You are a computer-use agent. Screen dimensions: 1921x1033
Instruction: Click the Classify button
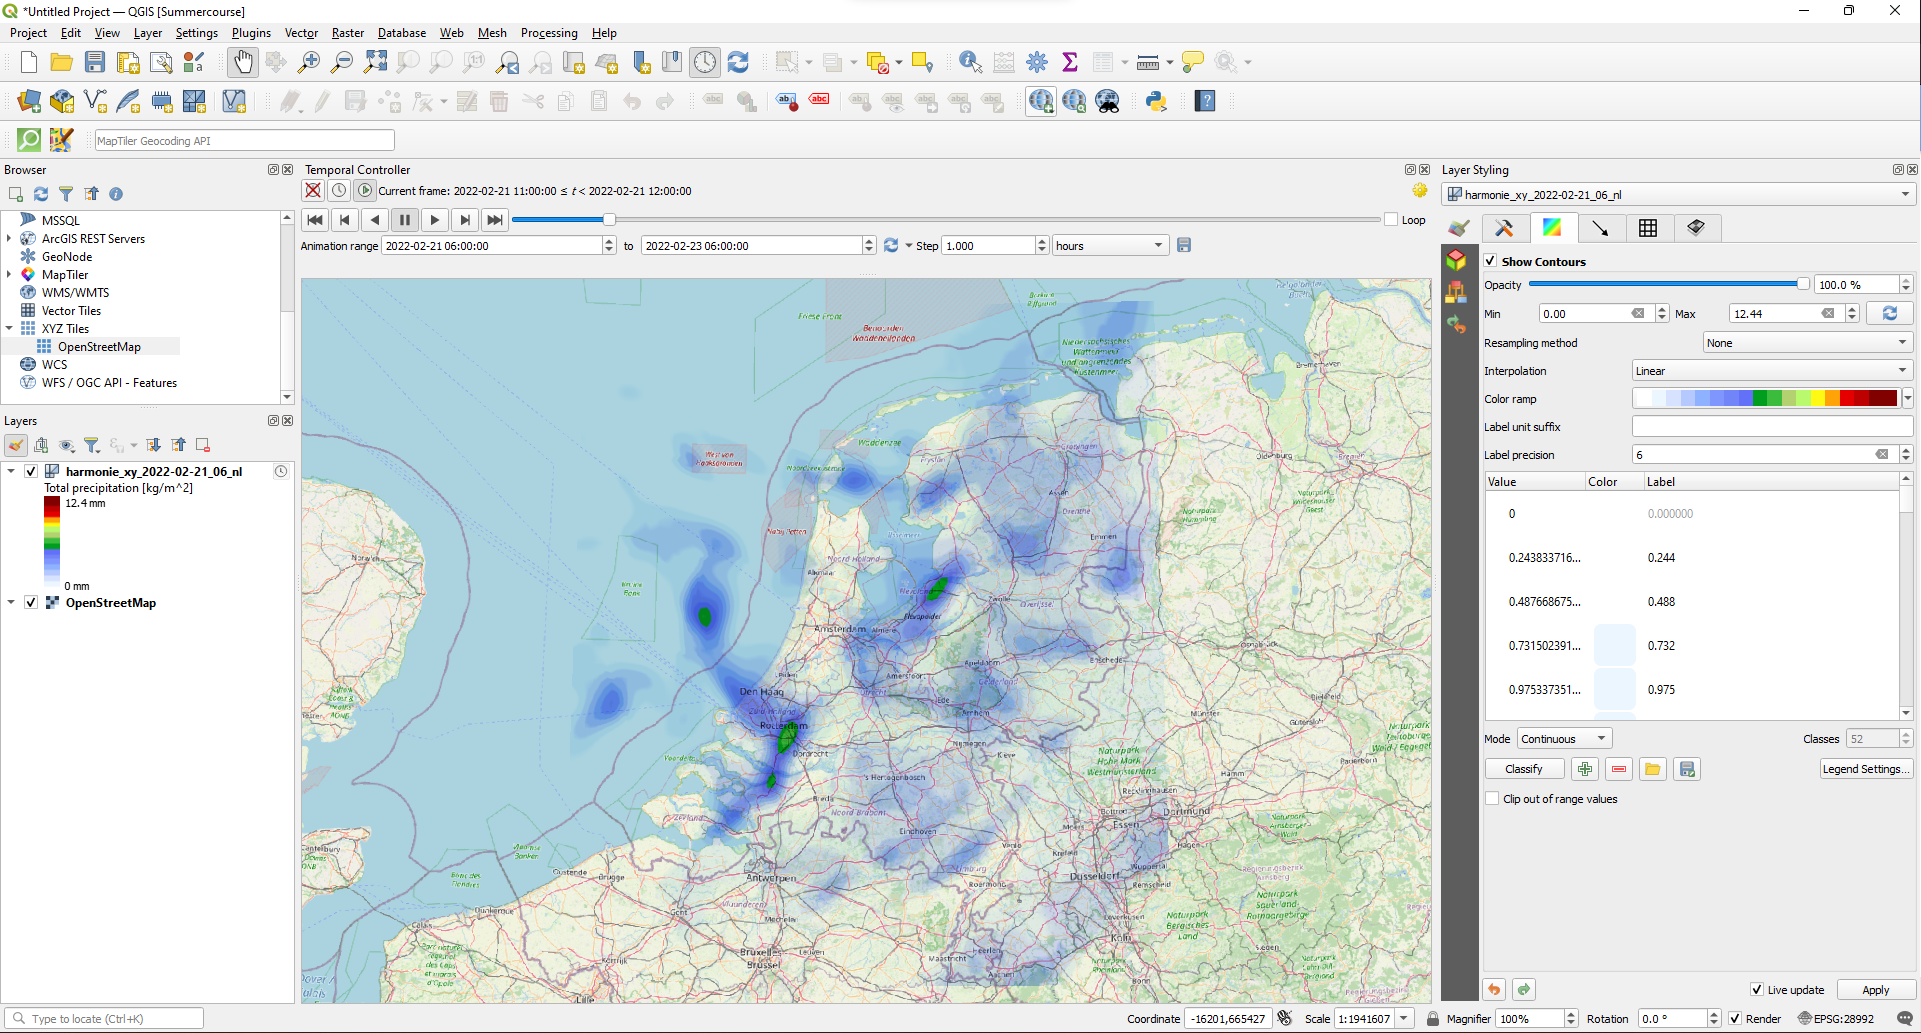1523,768
